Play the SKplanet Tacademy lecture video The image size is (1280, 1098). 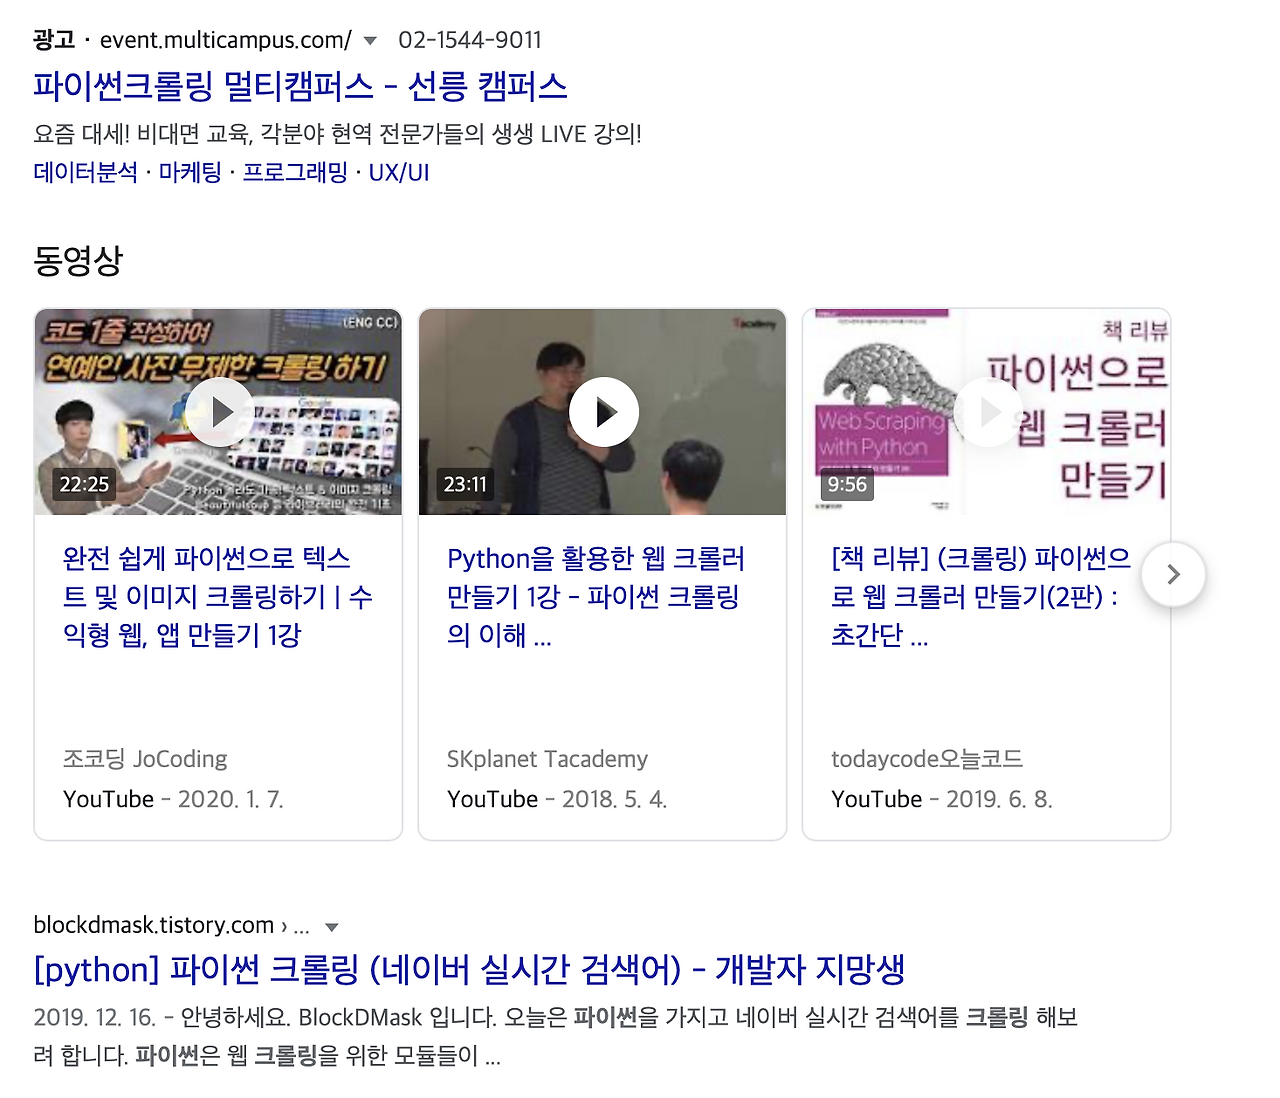[x=603, y=411]
